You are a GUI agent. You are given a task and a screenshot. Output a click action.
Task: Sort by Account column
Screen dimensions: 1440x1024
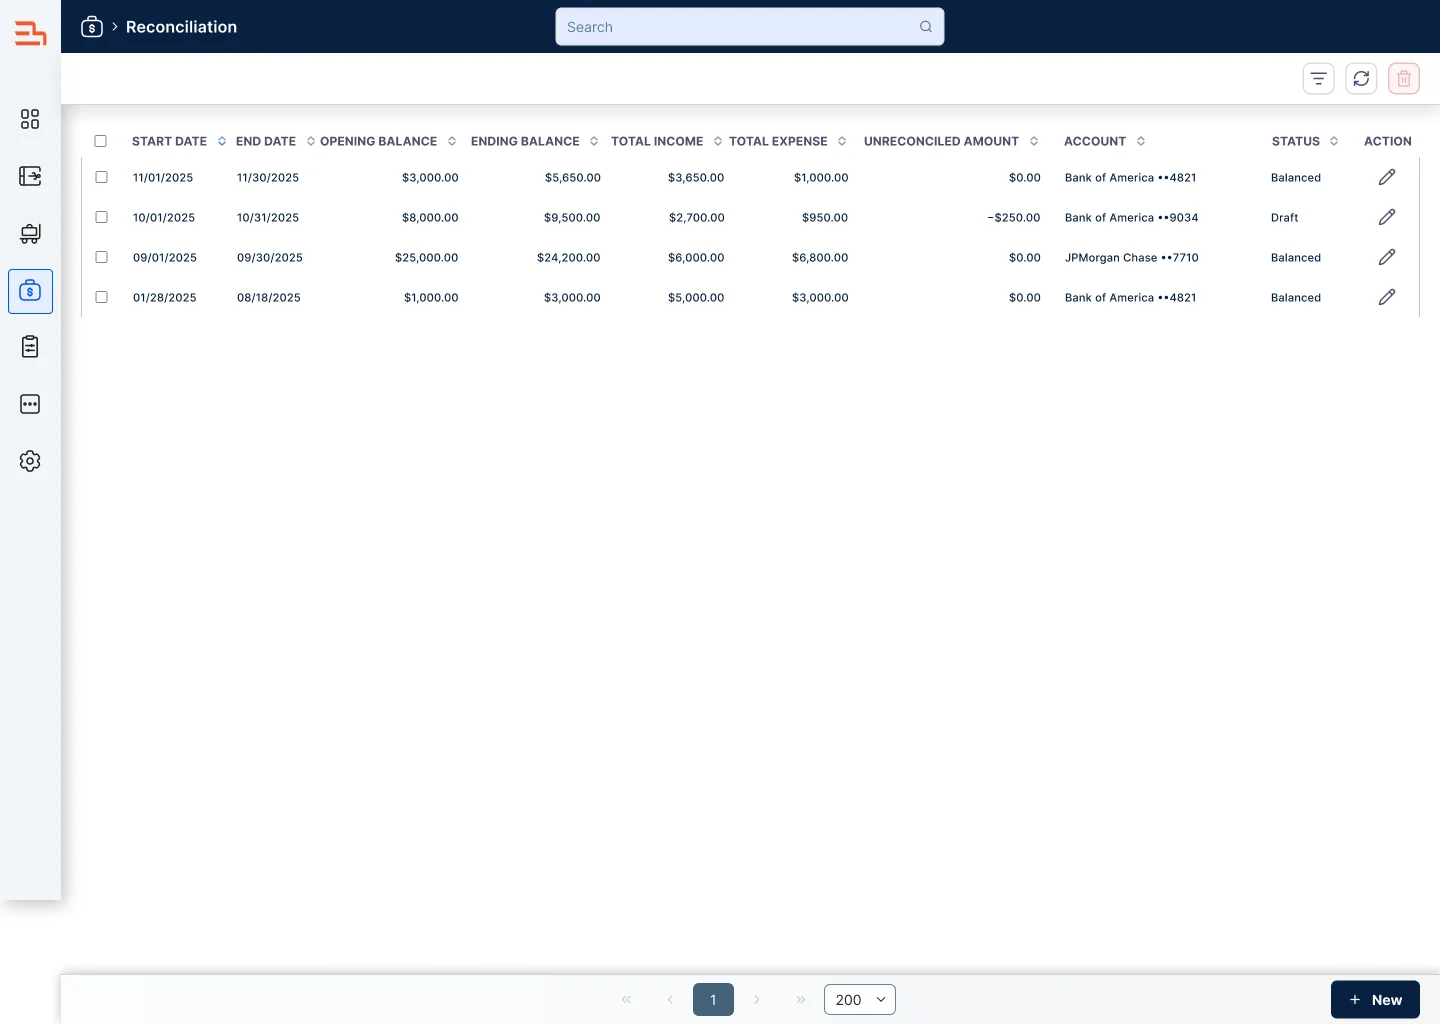coord(1141,141)
